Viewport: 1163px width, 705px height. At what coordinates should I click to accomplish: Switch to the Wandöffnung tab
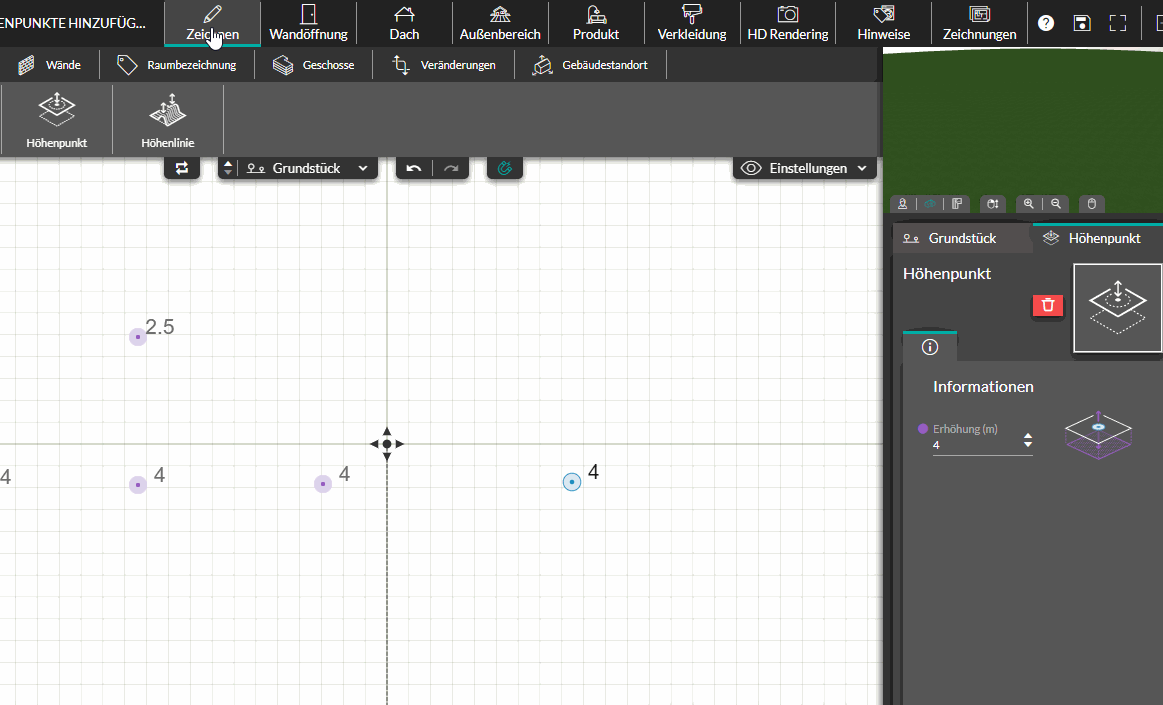(309, 23)
